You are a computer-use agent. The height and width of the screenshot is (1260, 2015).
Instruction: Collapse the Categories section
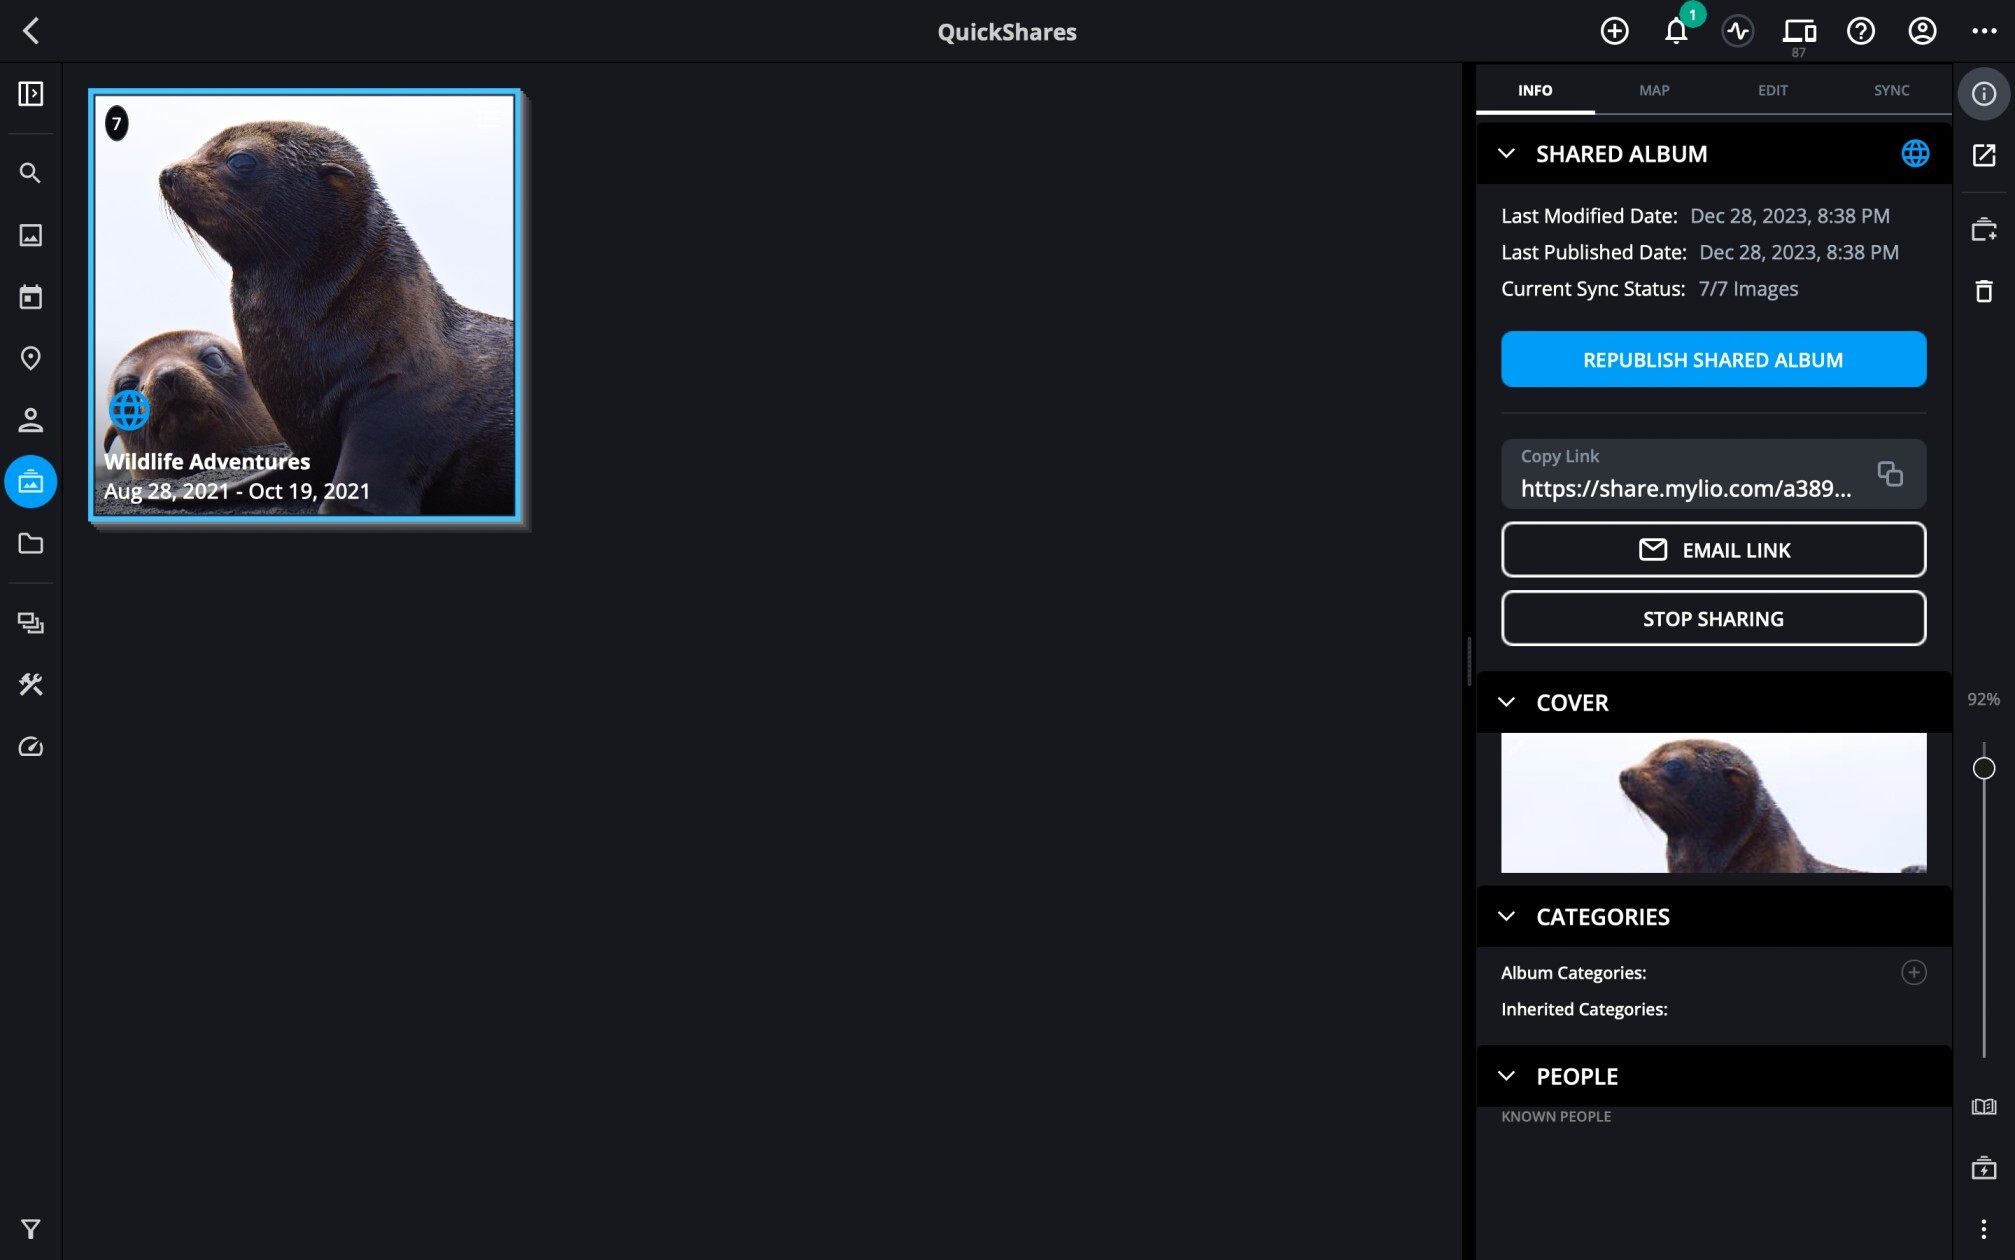pyautogui.click(x=1506, y=916)
